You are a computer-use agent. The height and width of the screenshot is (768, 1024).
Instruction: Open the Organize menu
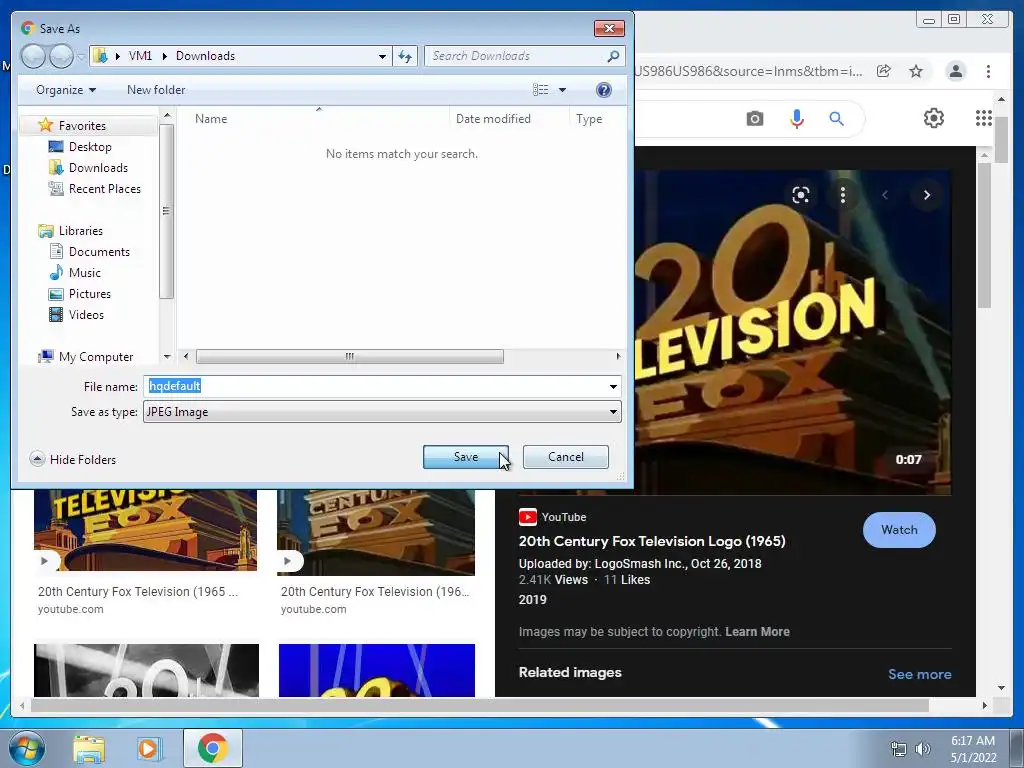click(66, 90)
